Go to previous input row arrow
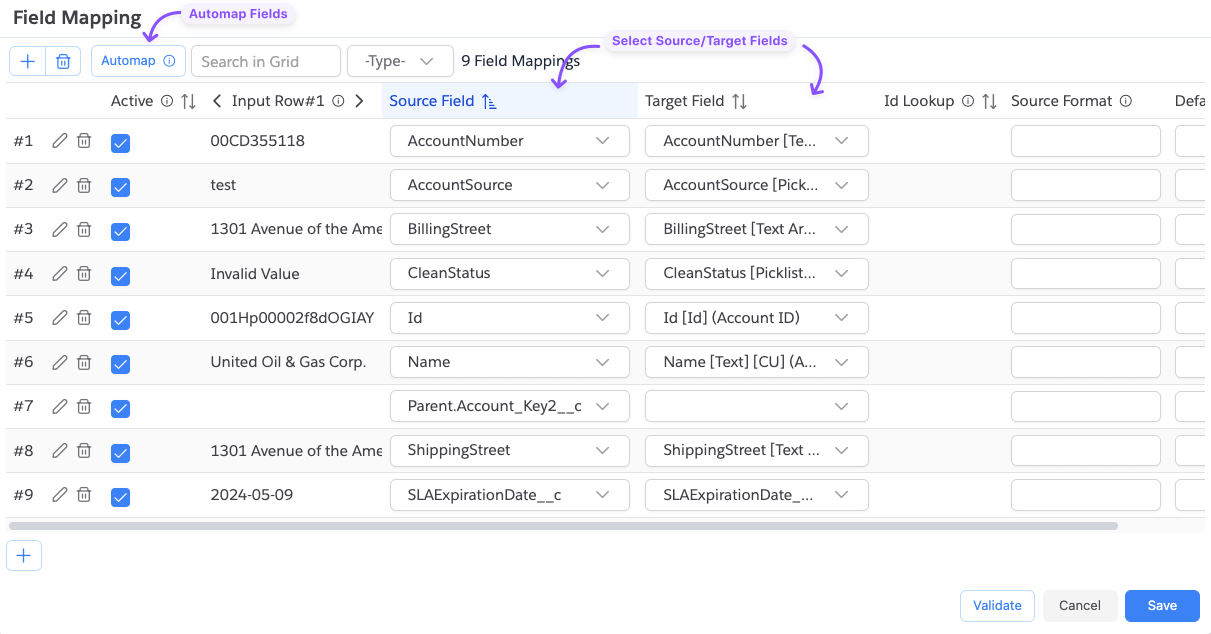Image resolution: width=1211 pixels, height=634 pixels. click(x=217, y=101)
